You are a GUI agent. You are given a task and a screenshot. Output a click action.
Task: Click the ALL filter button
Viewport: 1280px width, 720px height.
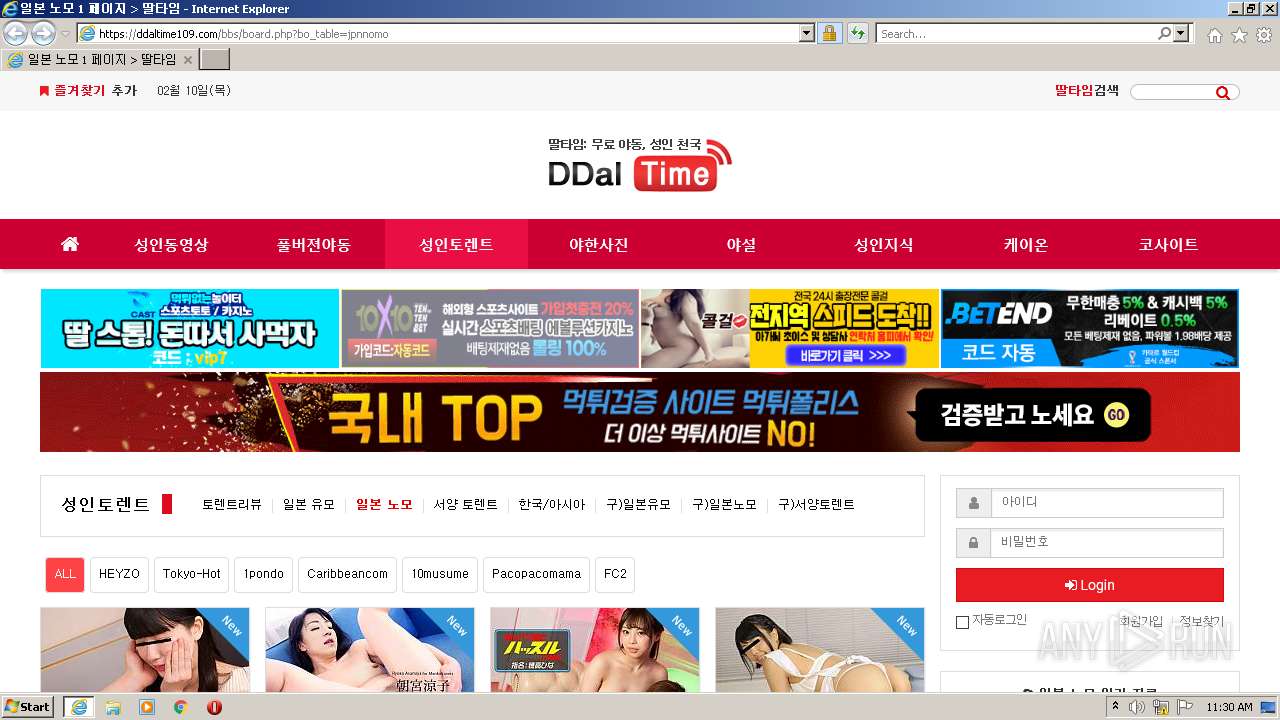(65, 575)
